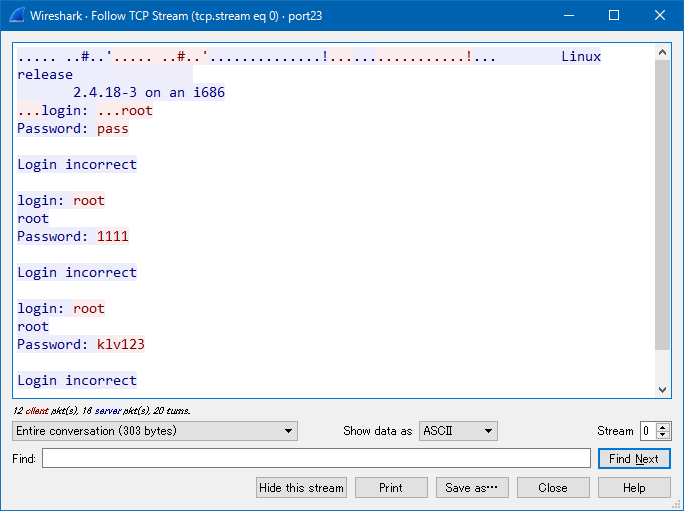Click the Hide this stream button
The height and width of the screenshot is (511, 684).
pos(301,488)
